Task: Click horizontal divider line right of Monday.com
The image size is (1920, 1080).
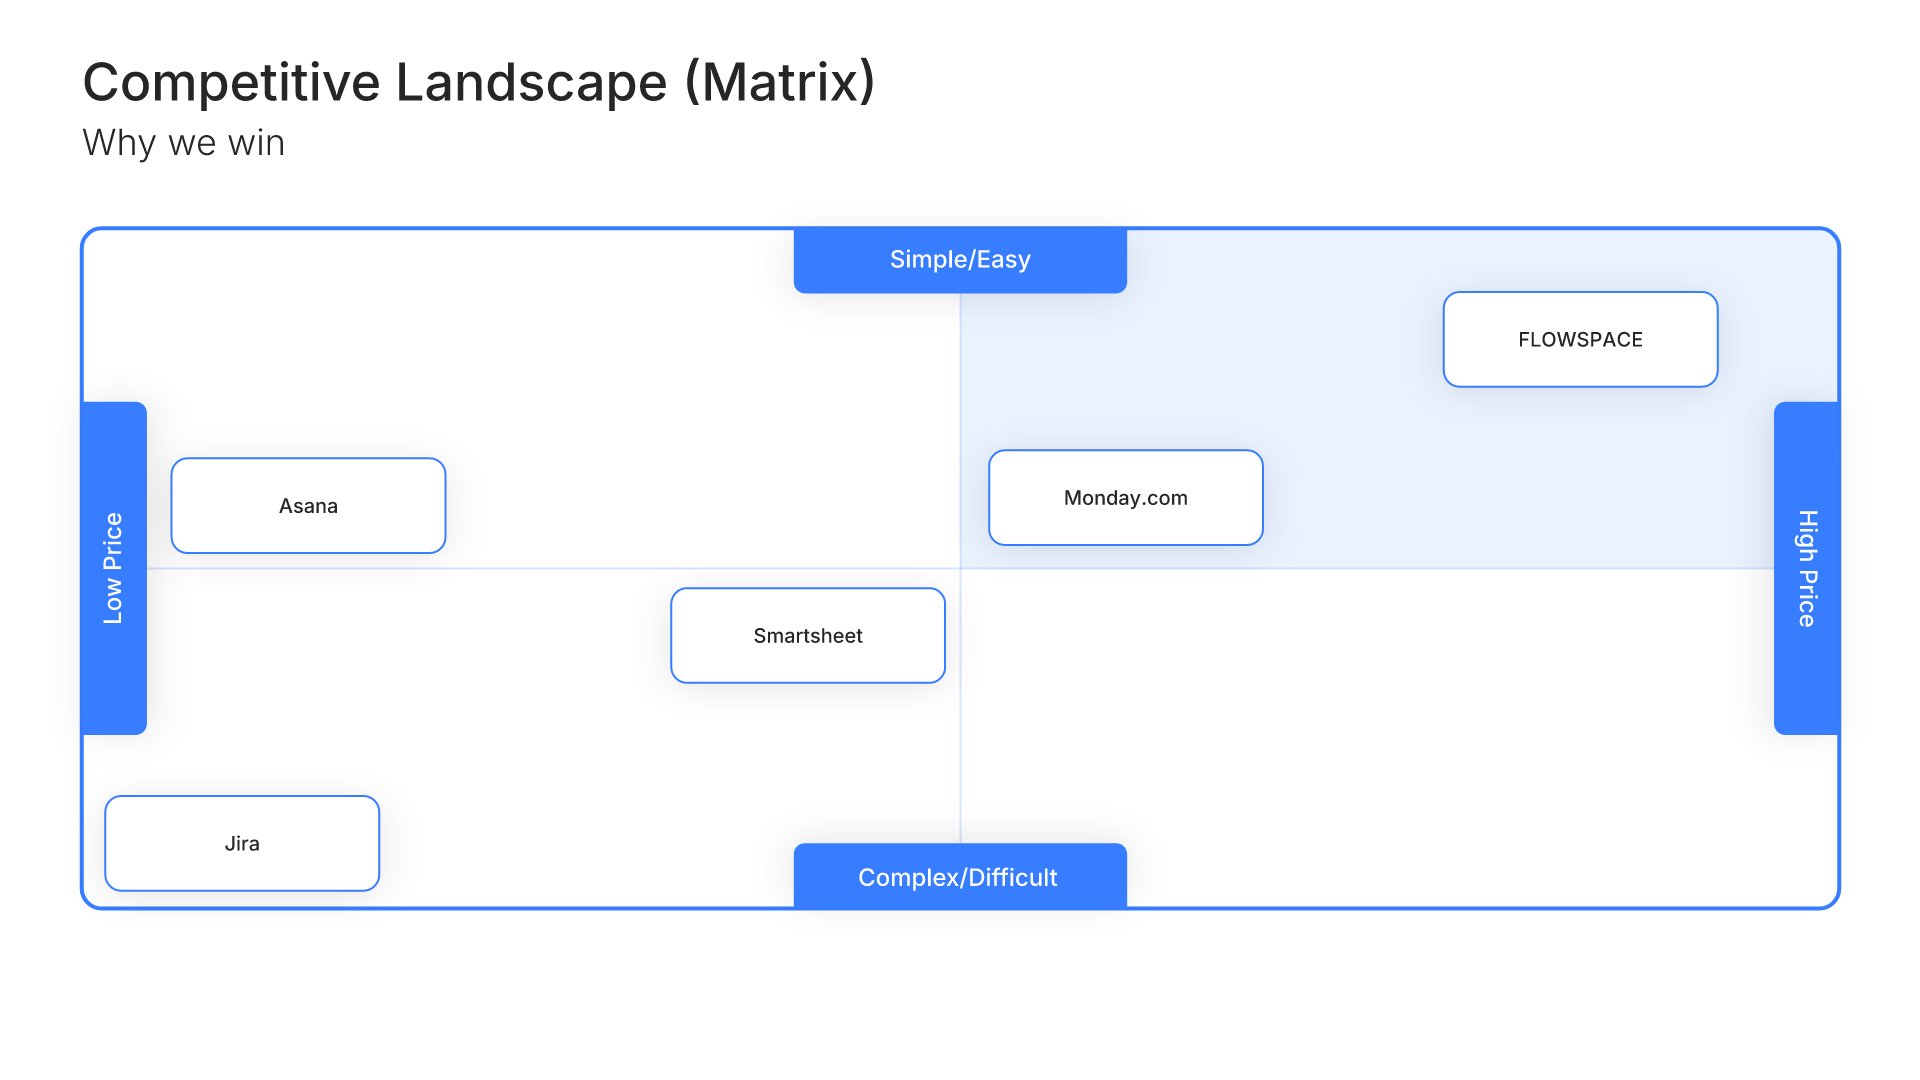Action: [x=1500, y=568]
